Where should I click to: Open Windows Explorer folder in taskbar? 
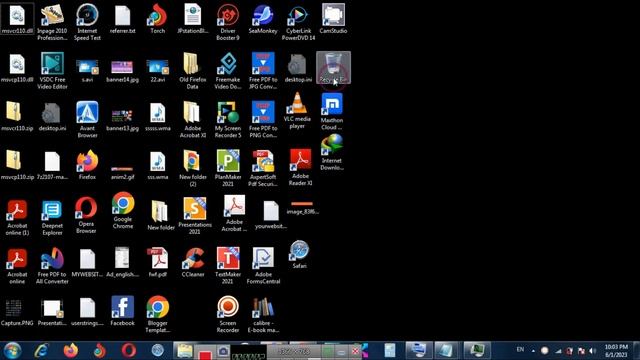184,351
